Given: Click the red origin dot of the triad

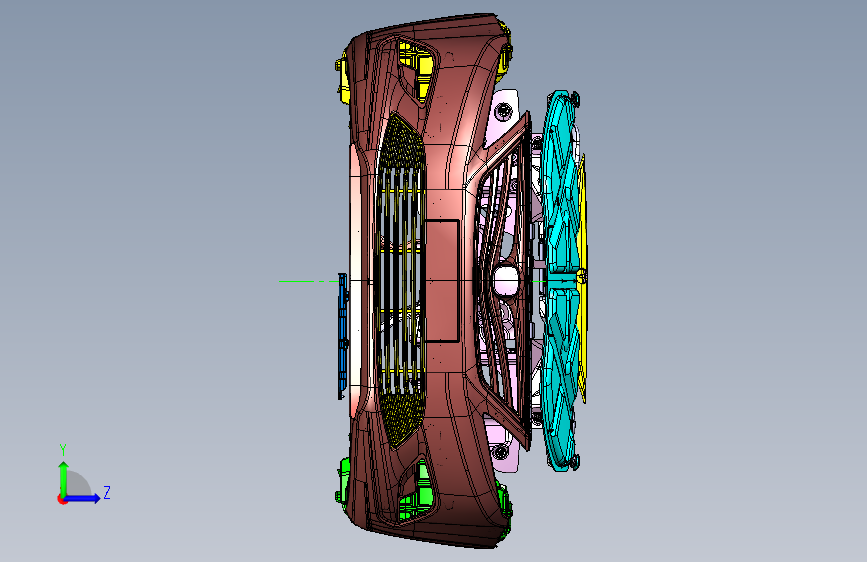Looking at the screenshot, I should tap(62, 499).
